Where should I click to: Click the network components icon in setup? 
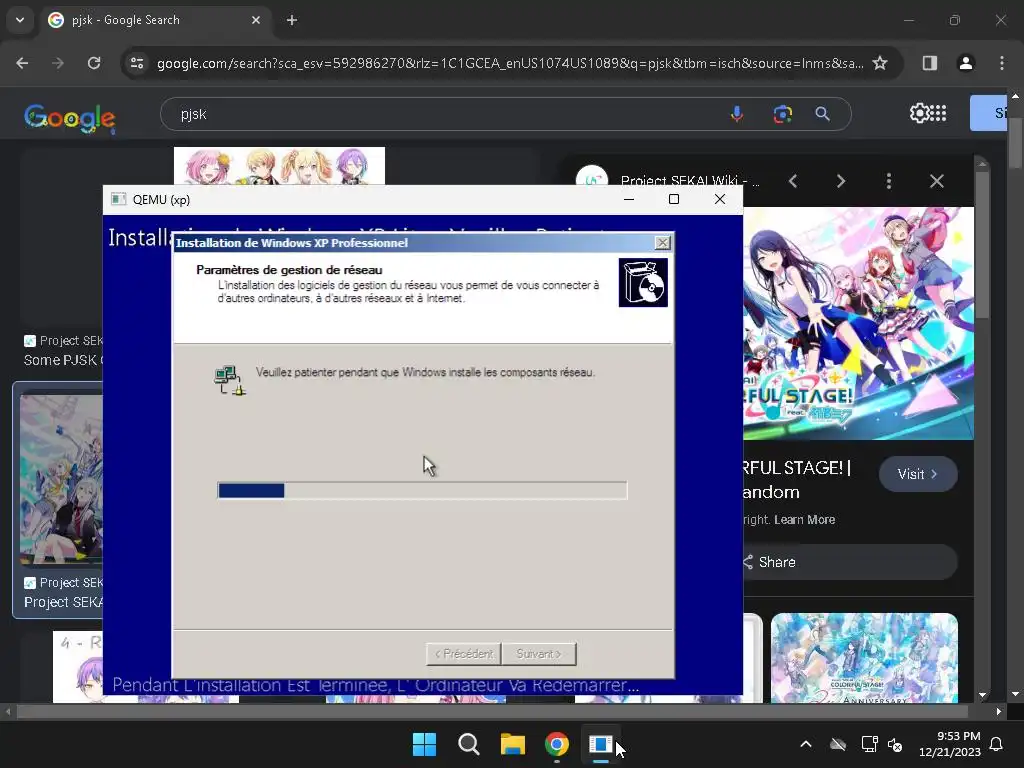coord(229,380)
